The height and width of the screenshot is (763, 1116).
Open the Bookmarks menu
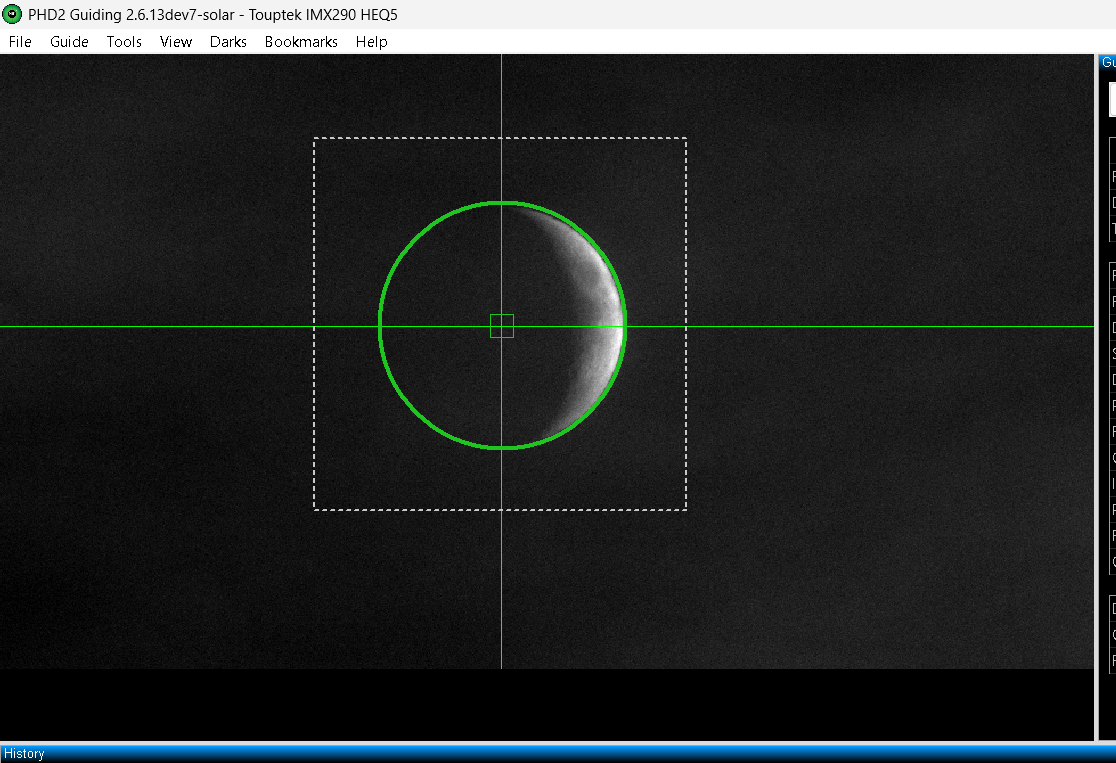tap(301, 42)
